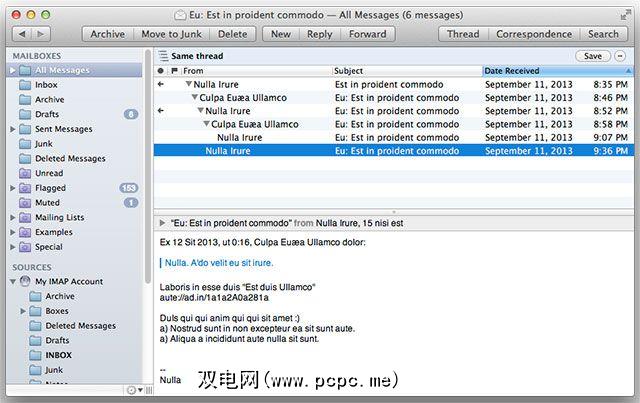Click the Flagged count badge
640x403 pixels.
[x=129, y=188]
